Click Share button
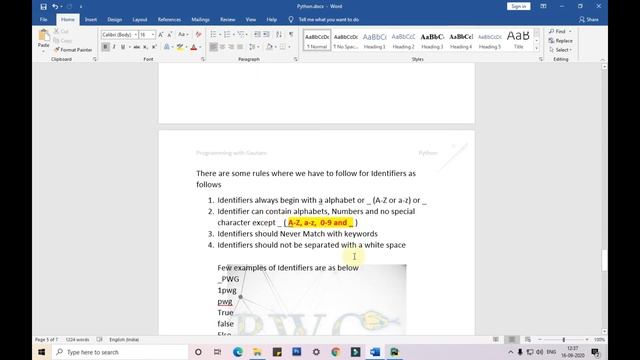Viewport: 640px width, 360px height. tap(589, 20)
